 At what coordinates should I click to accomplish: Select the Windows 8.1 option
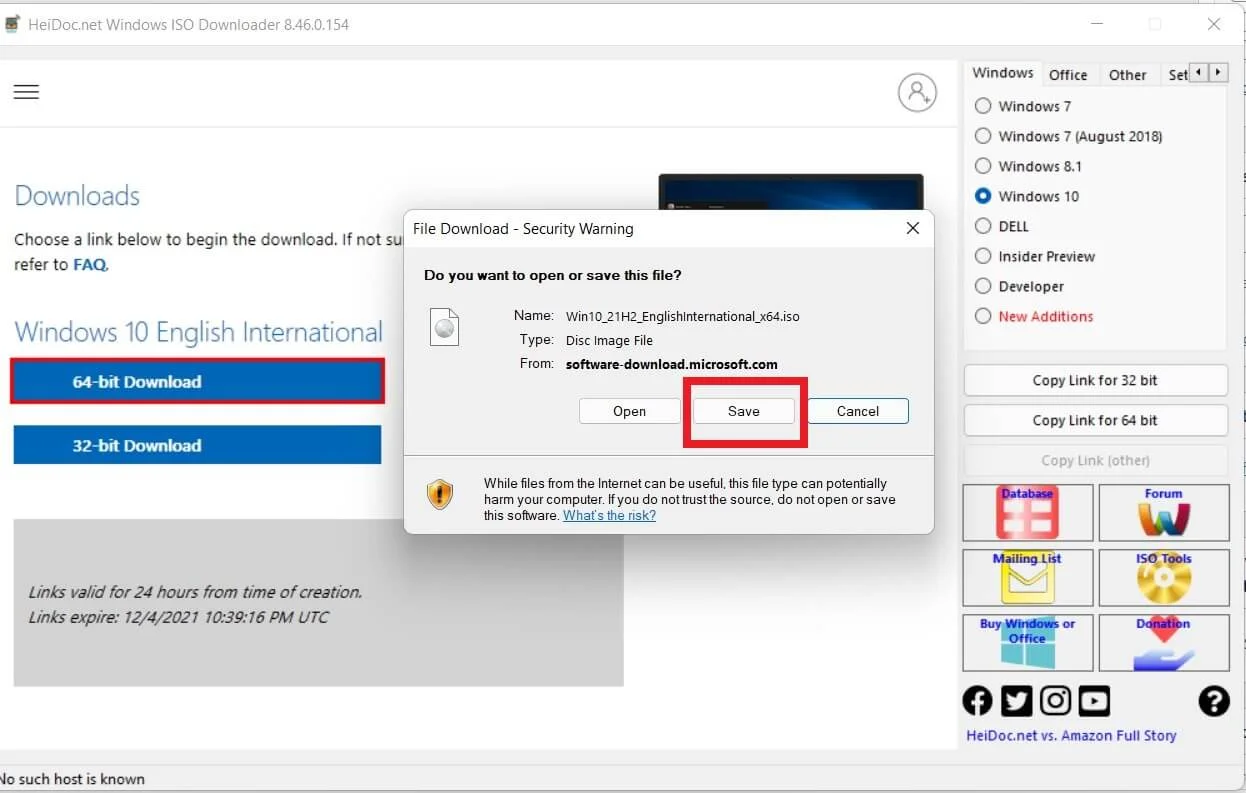point(983,166)
